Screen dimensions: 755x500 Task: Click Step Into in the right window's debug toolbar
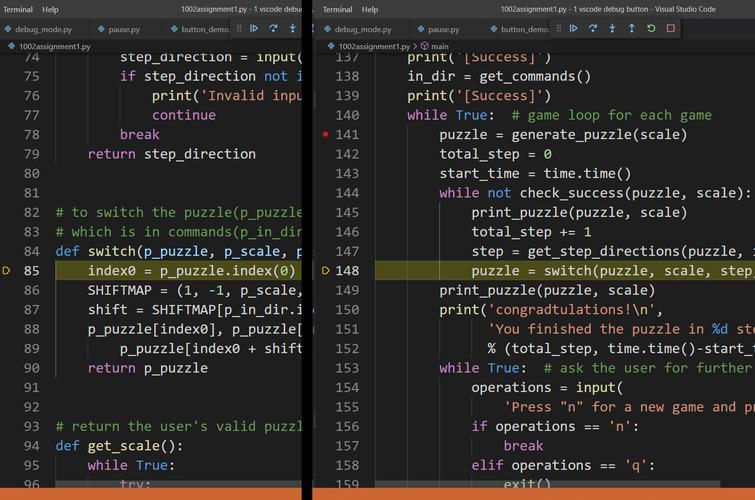point(612,28)
